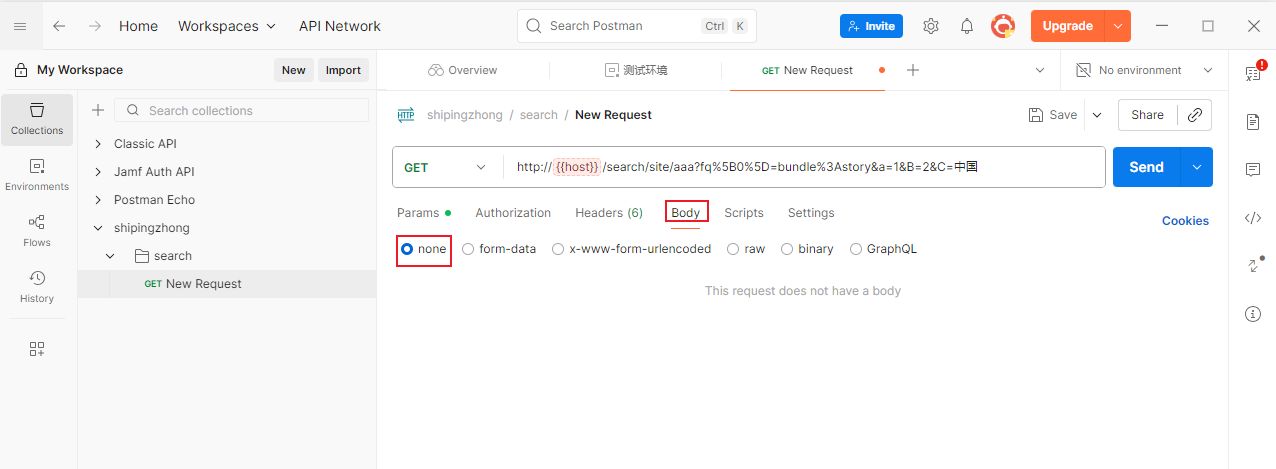1276x469 pixels.
Task: Open the Authorization tab
Action: [513, 213]
